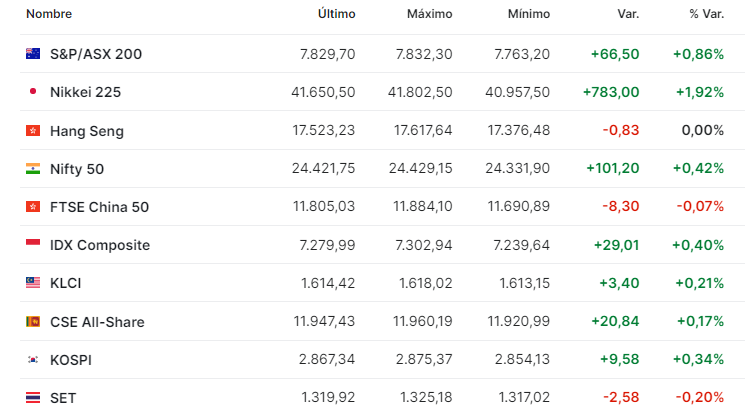Click the Japan flag icon beside Nikkei 225
Screen dimensions: 745x414
pos(33,92)
